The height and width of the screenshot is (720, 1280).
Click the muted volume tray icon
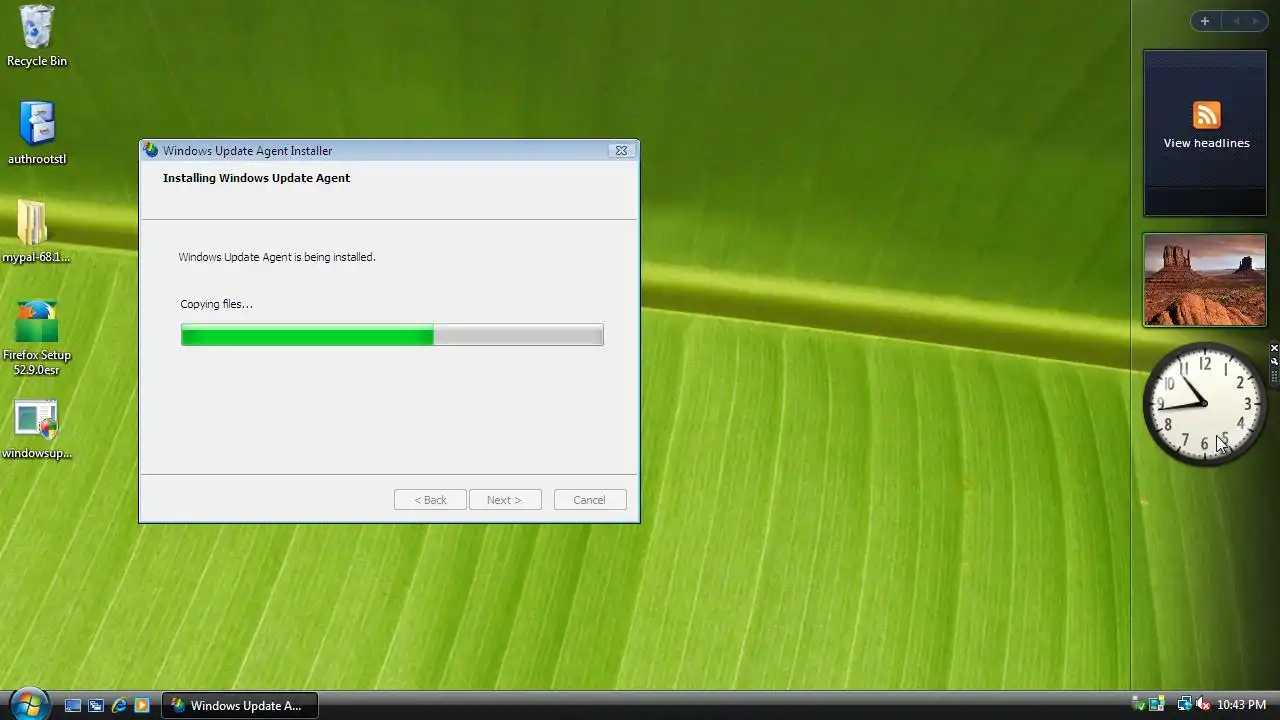1203,705
